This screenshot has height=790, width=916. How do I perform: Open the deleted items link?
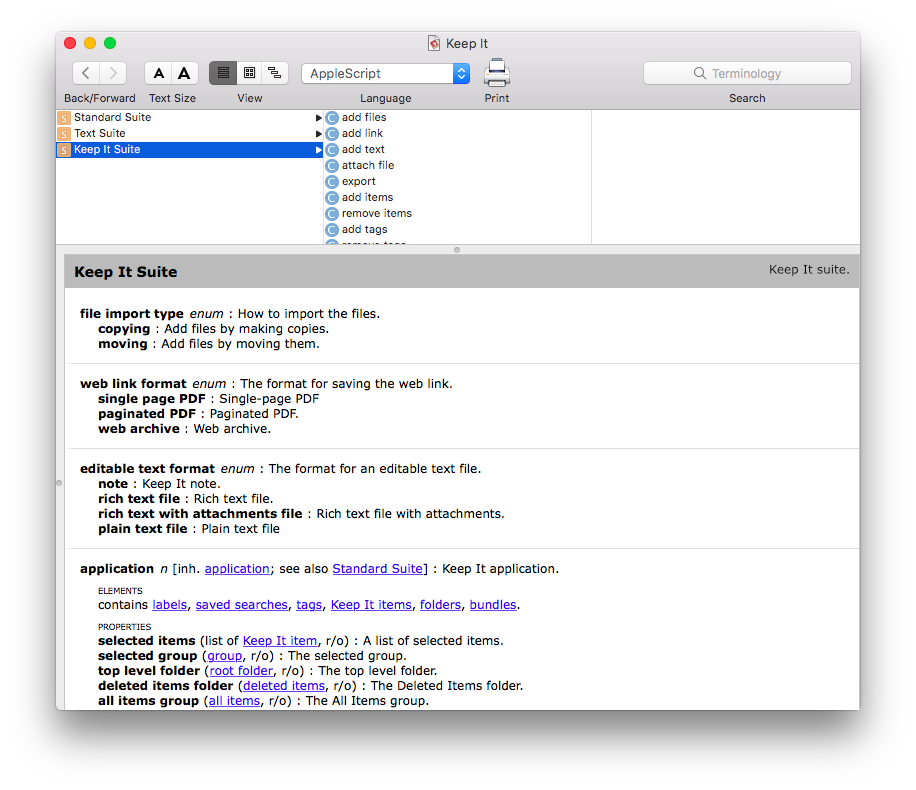tap(284, 686)
